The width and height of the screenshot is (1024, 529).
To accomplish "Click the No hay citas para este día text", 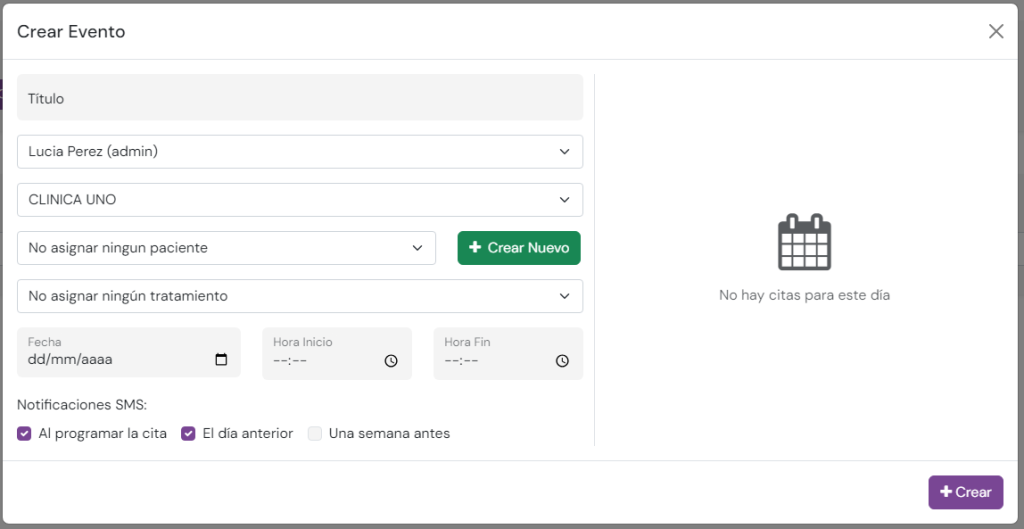I will point(804,295).
